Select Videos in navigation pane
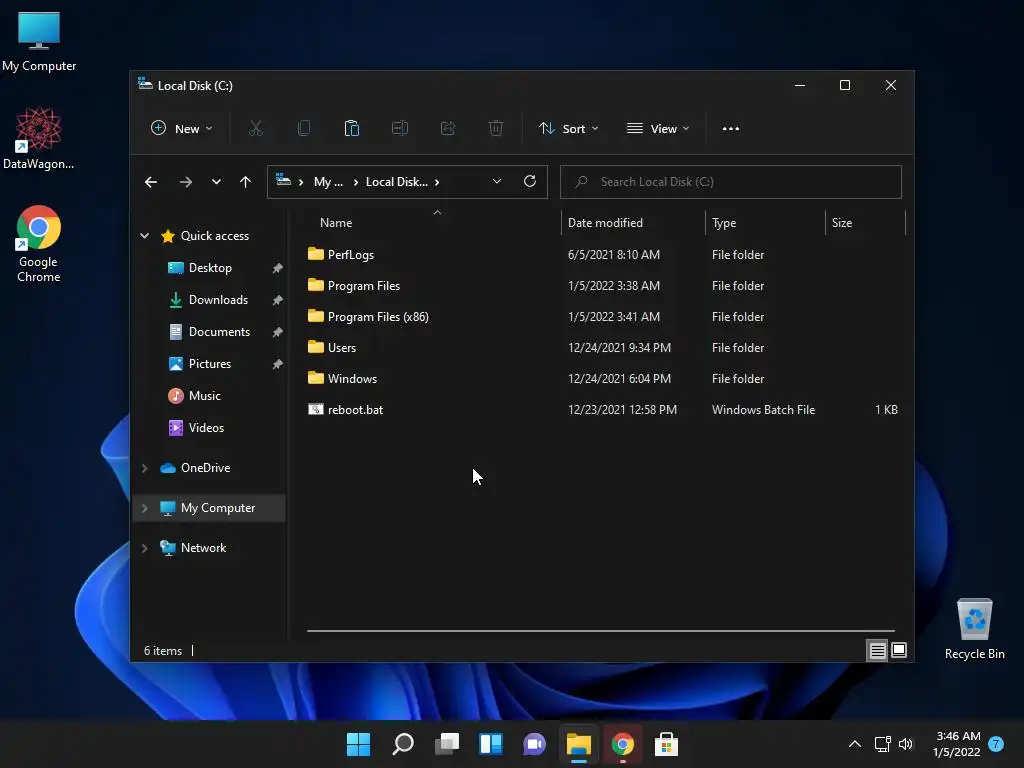The height and width of the screenshot is (768, 1024). tap(206, 428)
